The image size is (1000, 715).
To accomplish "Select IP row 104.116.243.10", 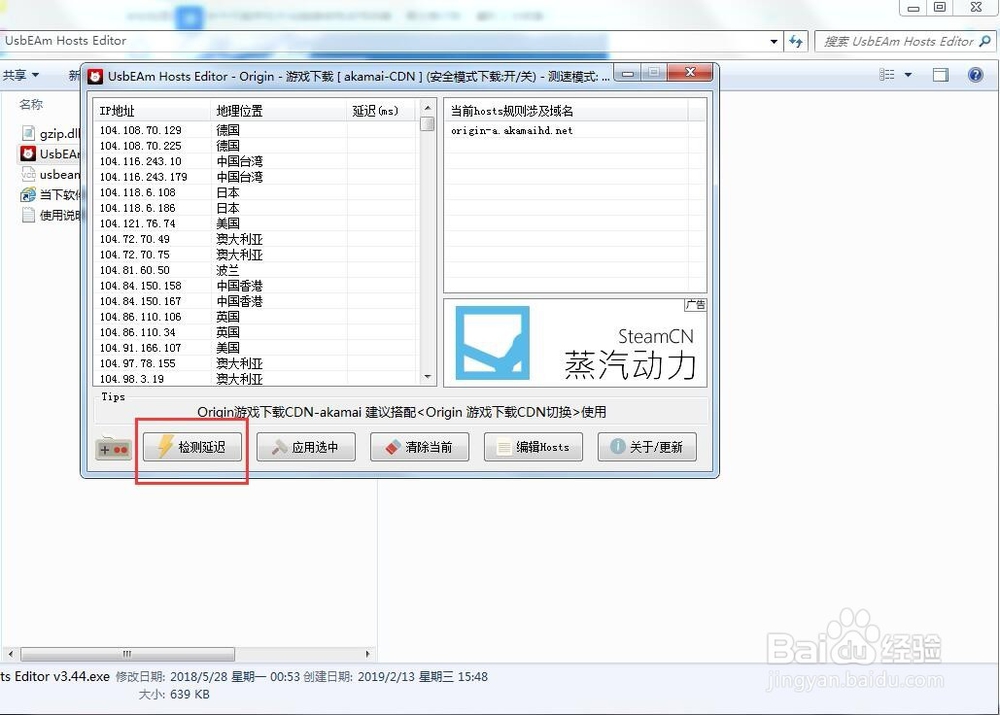I will (256, 161).
